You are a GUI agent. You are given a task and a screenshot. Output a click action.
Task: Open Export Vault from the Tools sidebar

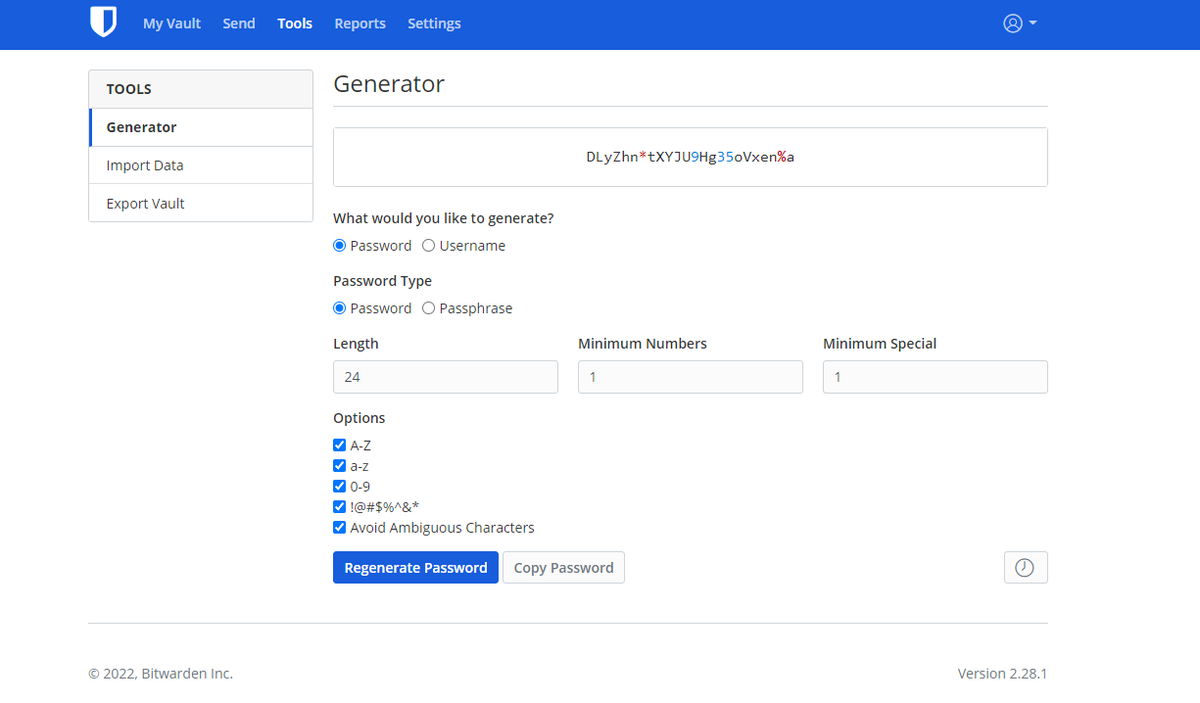(144, 202)
